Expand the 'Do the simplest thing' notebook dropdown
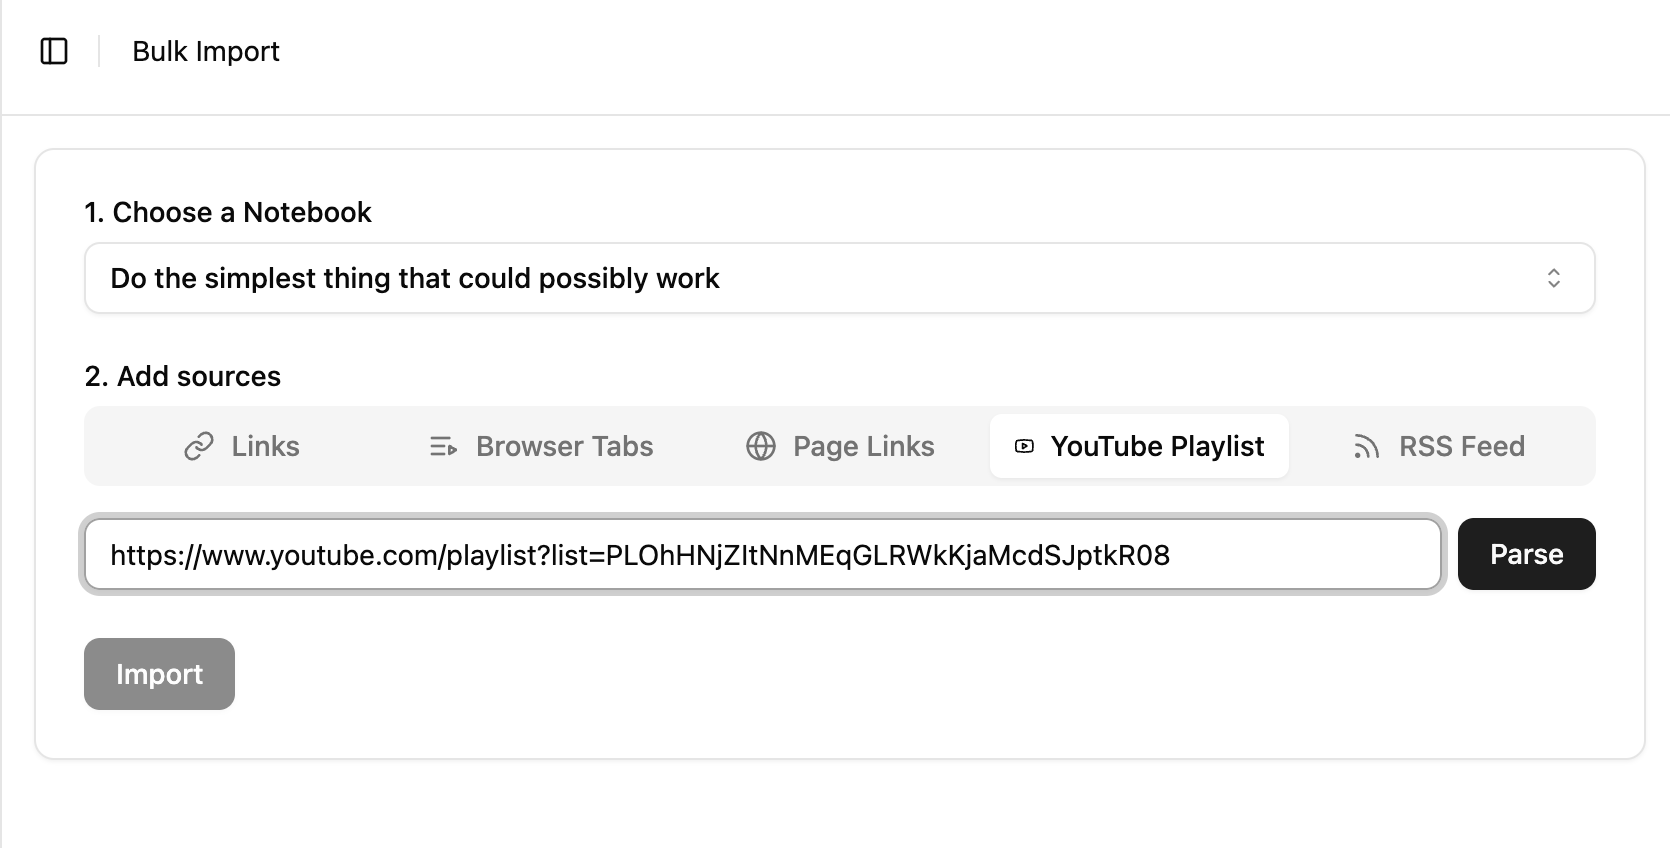The height and width of the screenshot is (848, 1670). 840,278
